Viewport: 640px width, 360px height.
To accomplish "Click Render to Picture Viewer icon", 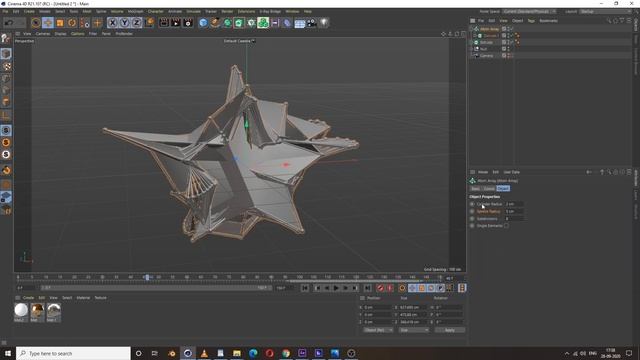I will [176, 23].
